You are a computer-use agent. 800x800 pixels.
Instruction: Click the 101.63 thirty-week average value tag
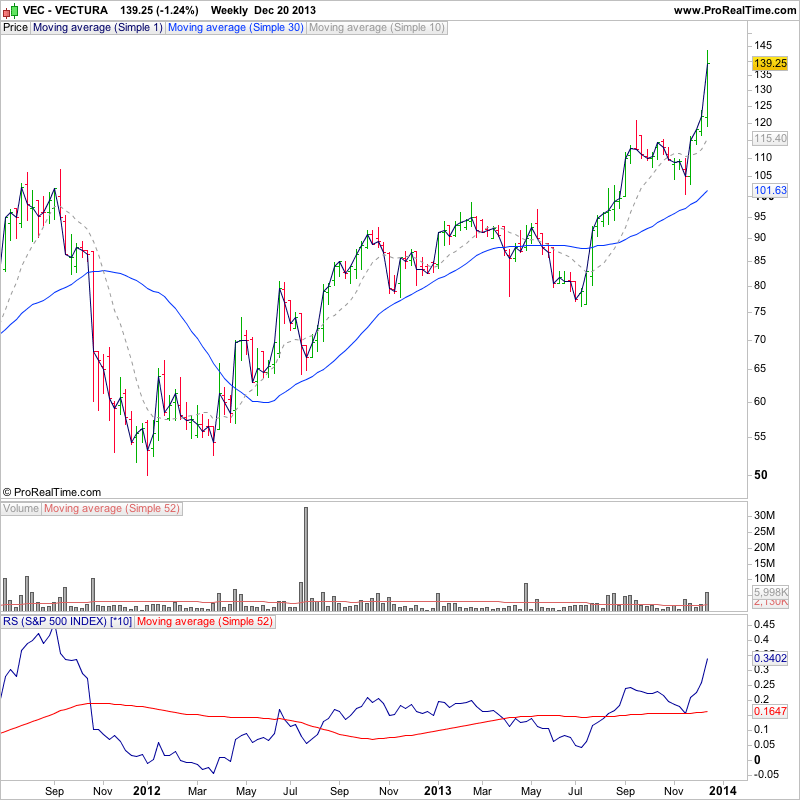[x=770, y=190]
